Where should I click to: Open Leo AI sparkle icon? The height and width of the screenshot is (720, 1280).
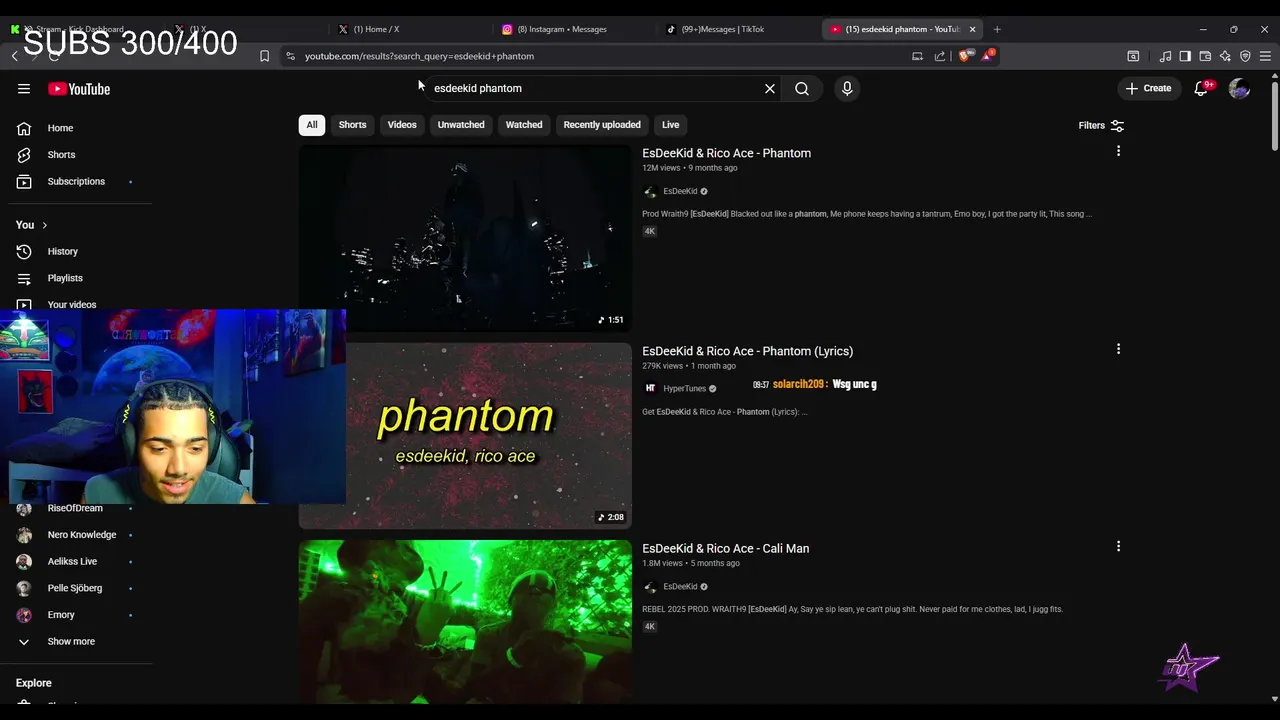[x=1225, y=56]
